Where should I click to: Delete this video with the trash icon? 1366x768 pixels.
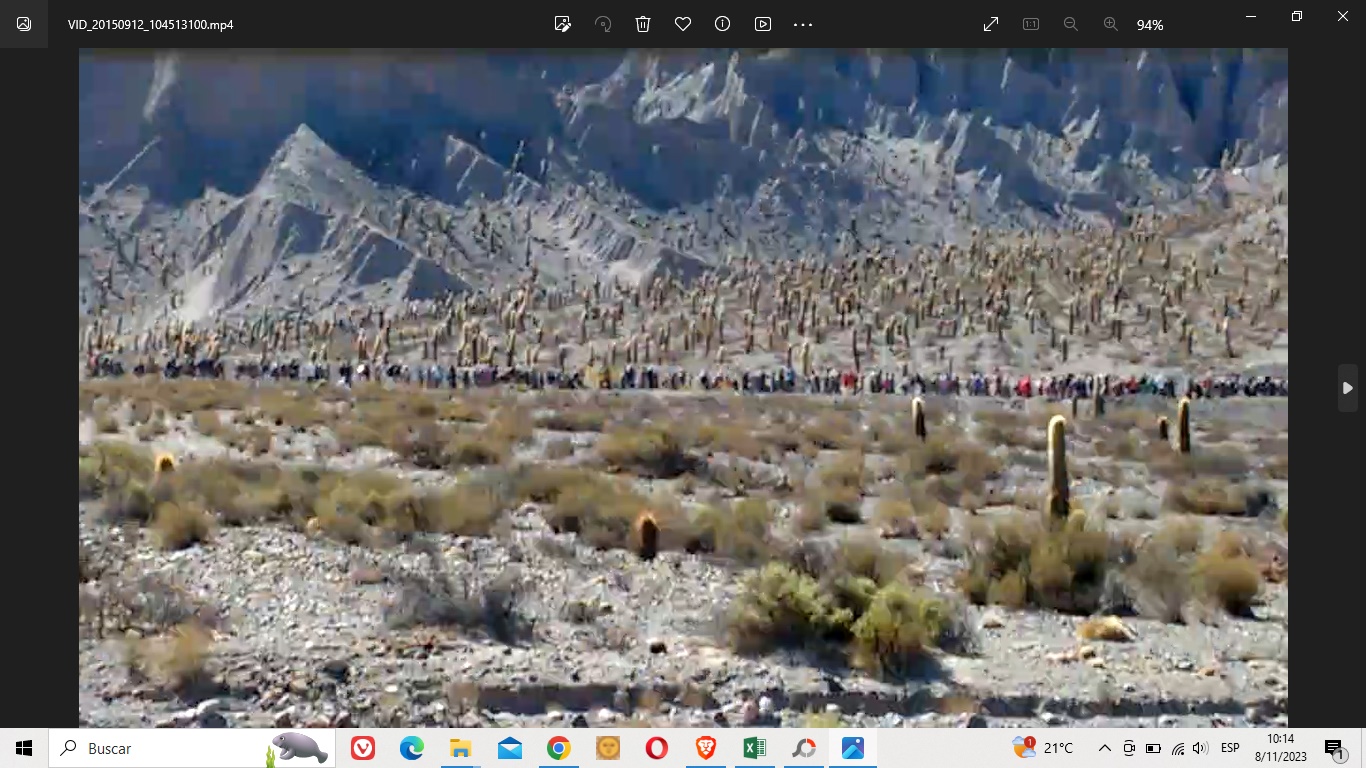click(x=643, y=24)
